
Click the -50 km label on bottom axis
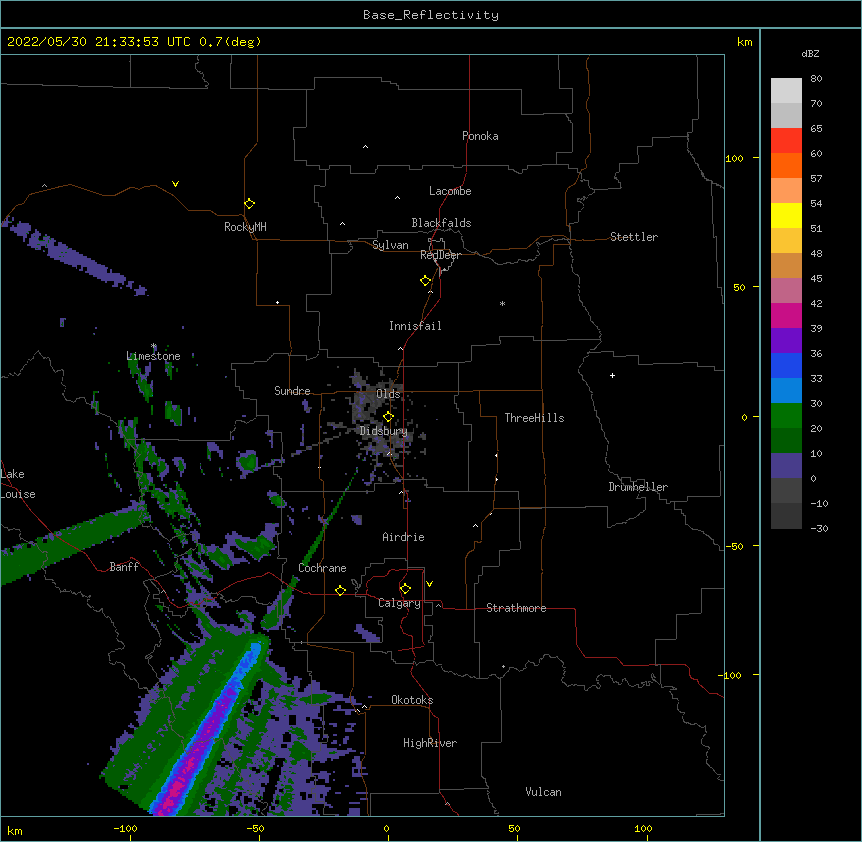tap(255, 828)
